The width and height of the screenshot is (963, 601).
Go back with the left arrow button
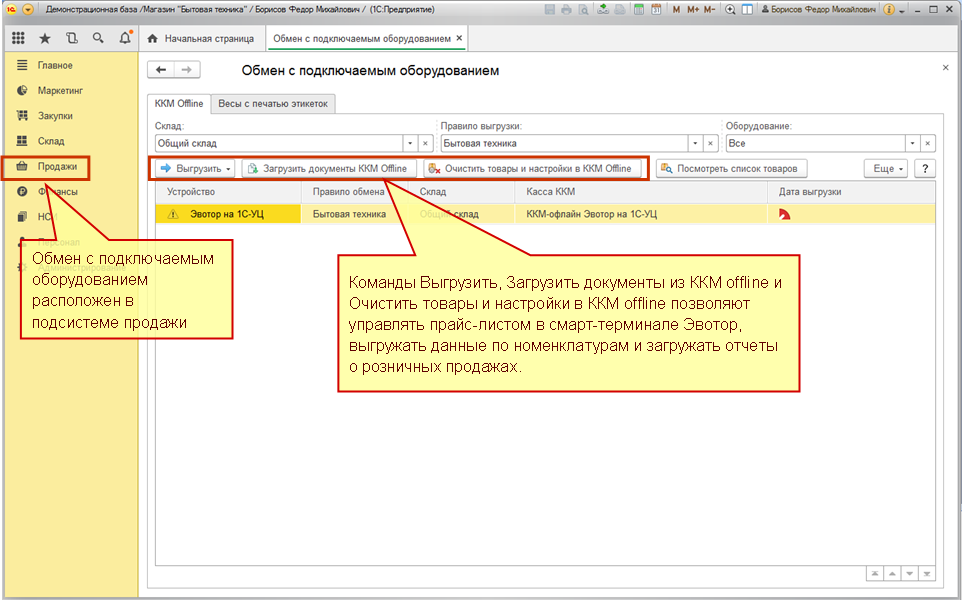point(161,70)
